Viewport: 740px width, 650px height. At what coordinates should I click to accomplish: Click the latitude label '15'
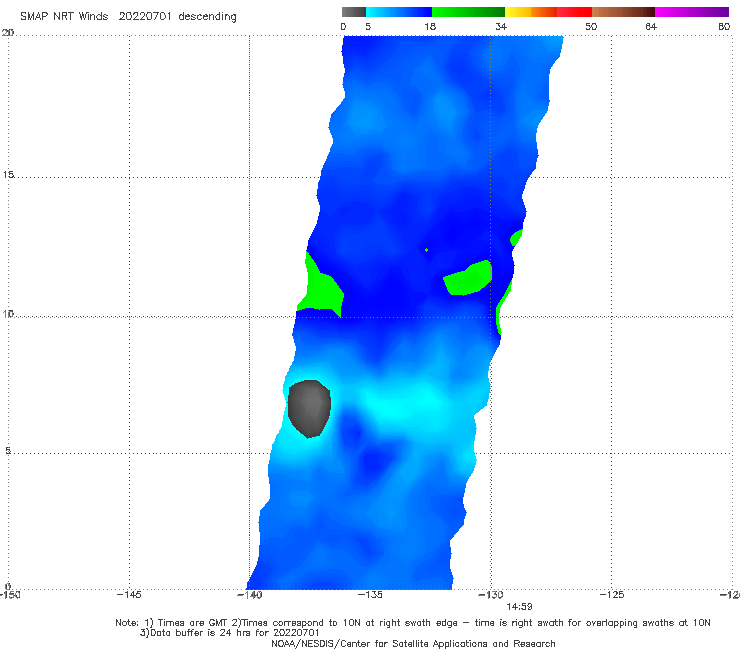8,175
